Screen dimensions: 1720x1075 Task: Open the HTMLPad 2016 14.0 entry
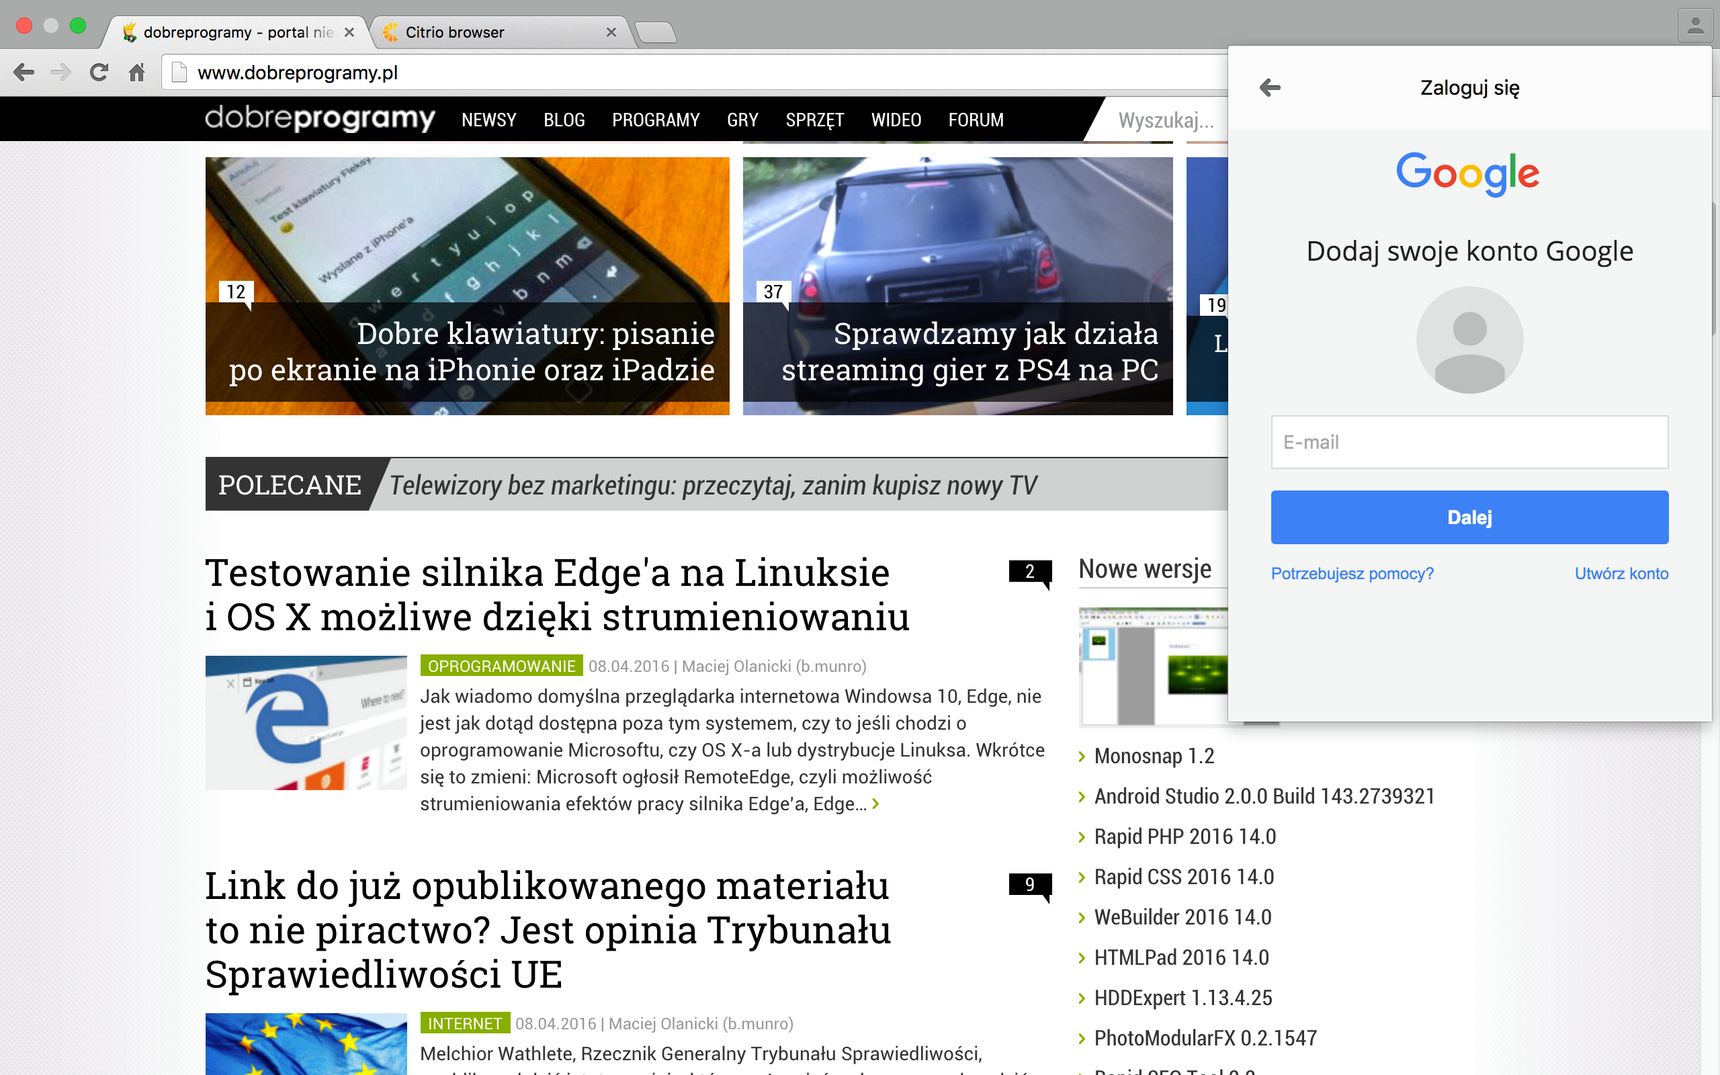pos(1181,957)
